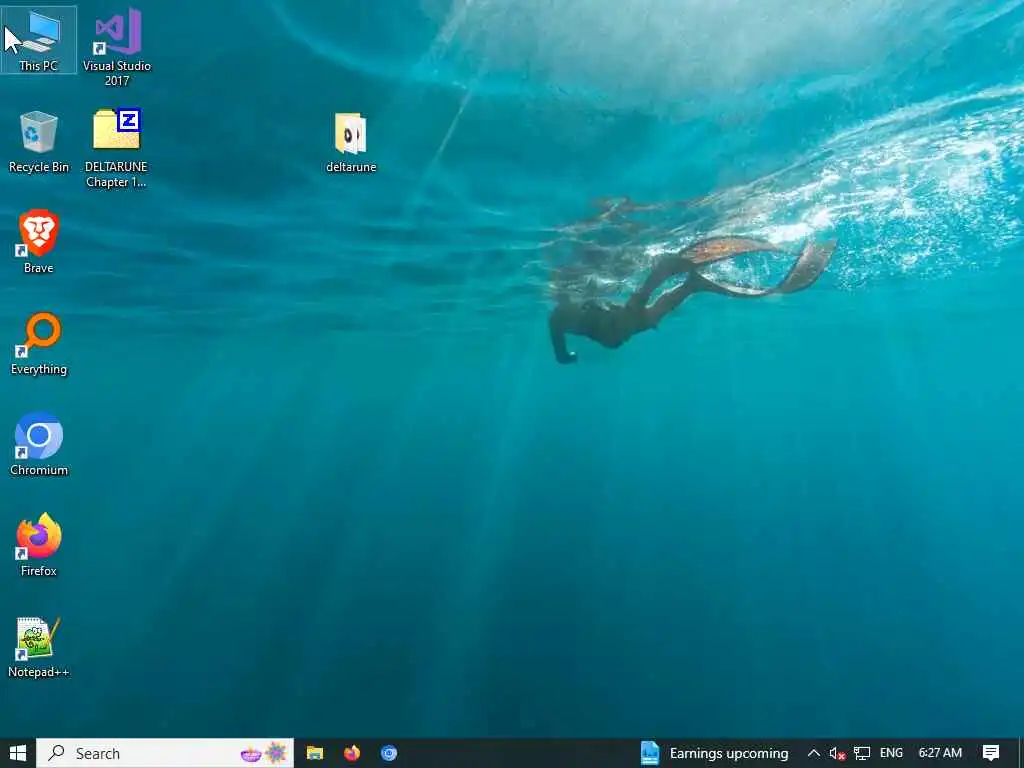Image resolution: width=1024 pixels, height=768 pixels.
Task: Select the Chromium desktop shortcut
Action: point(39,444)
